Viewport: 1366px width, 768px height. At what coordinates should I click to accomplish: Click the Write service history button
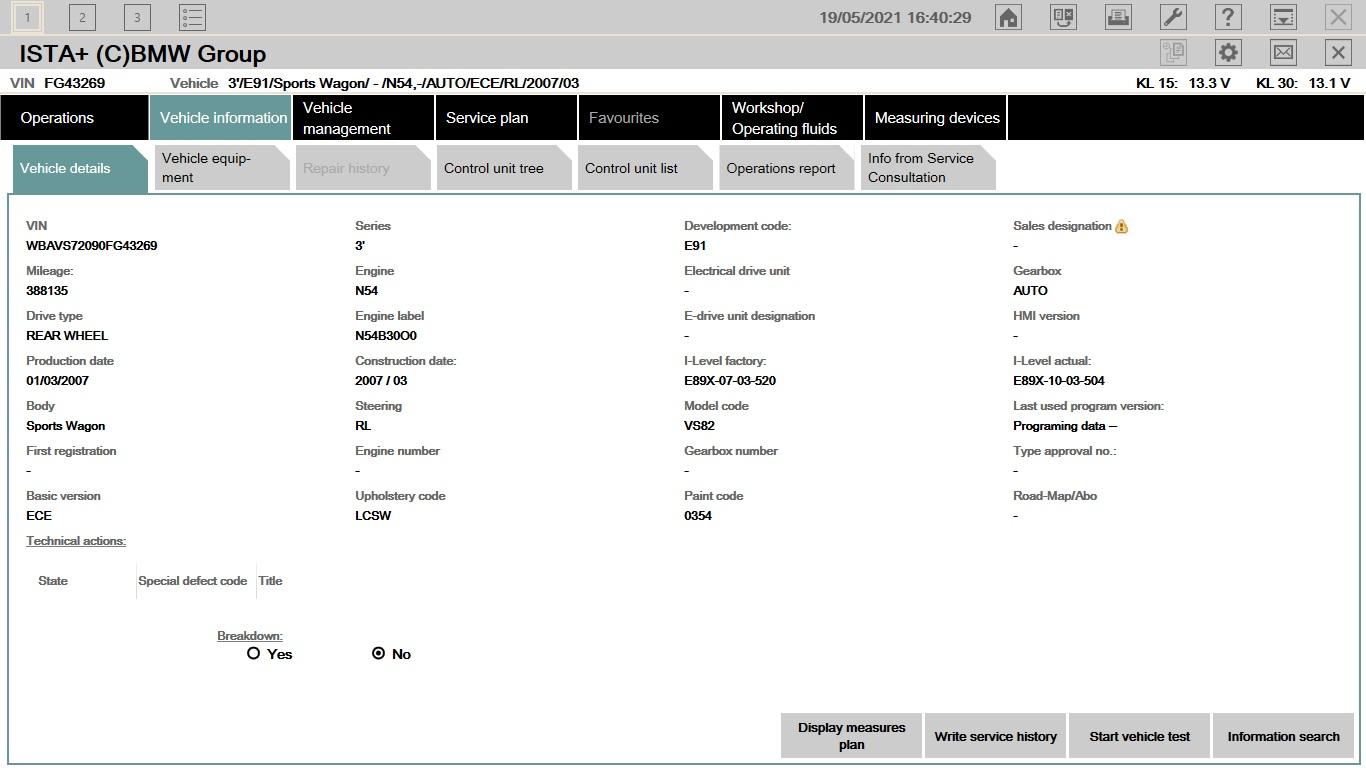tap(995, 736)
